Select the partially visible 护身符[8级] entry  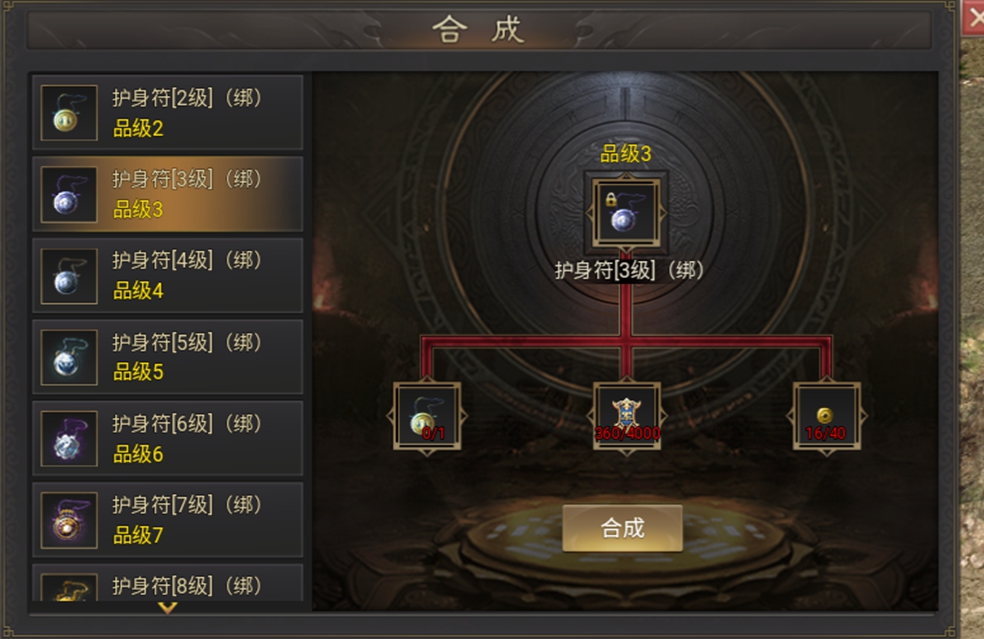[x=168, y=583]
